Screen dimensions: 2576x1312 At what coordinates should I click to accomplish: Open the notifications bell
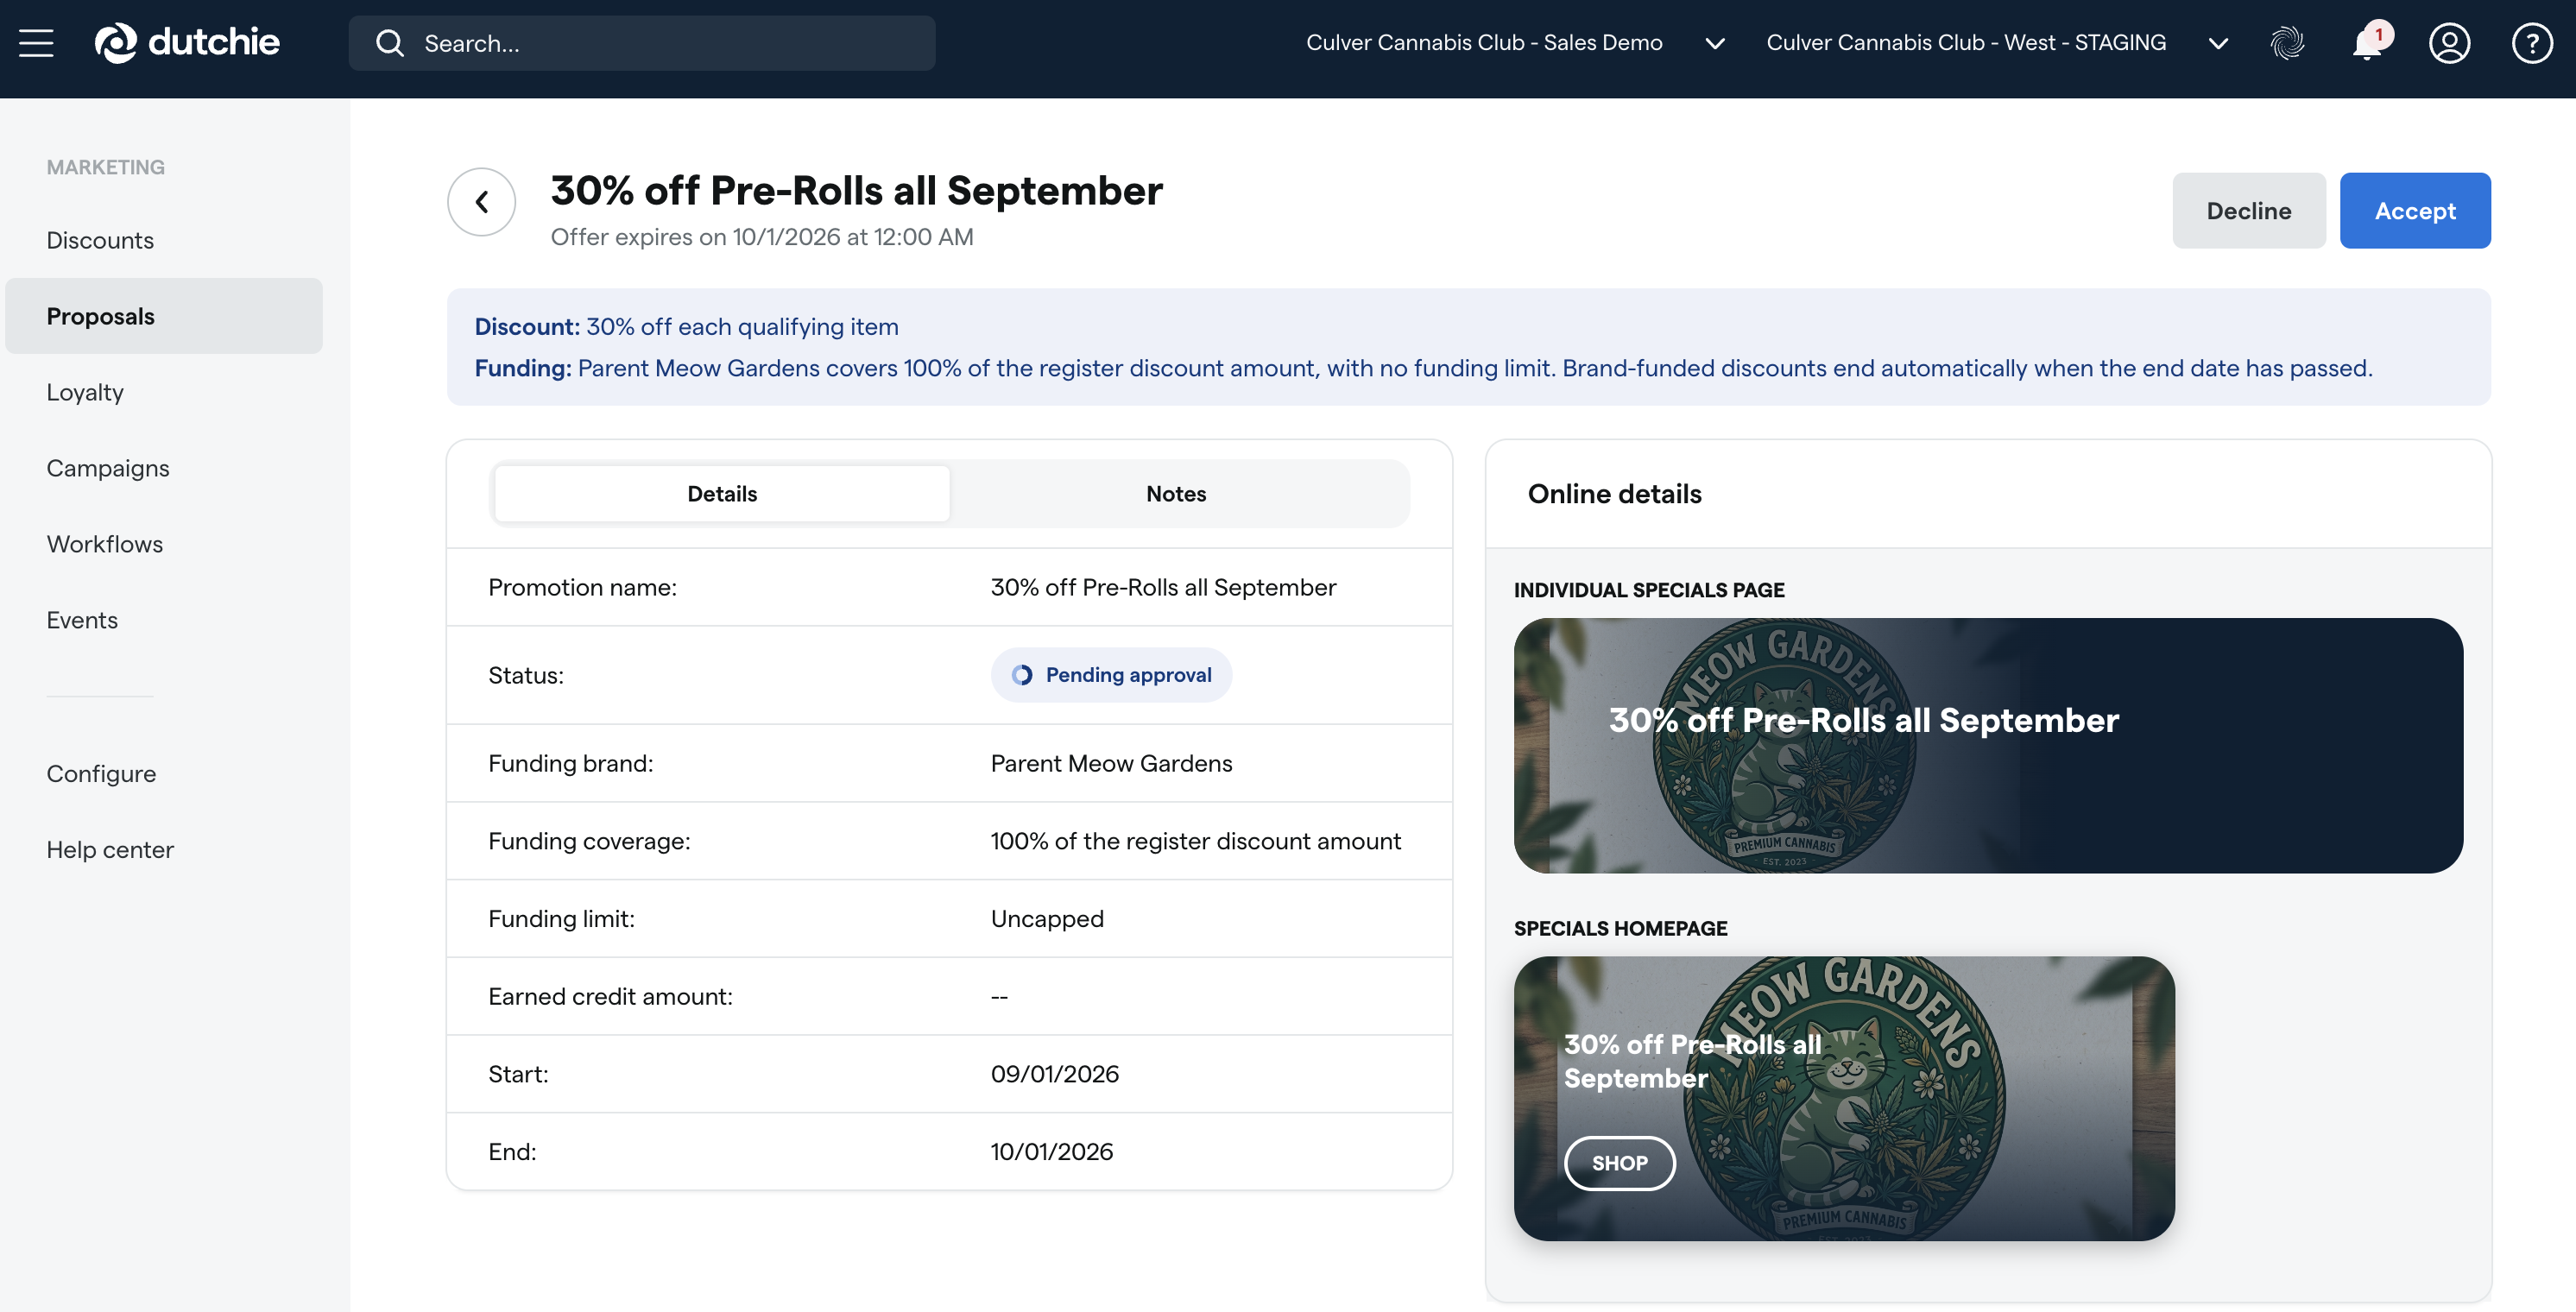(2369, 43)
